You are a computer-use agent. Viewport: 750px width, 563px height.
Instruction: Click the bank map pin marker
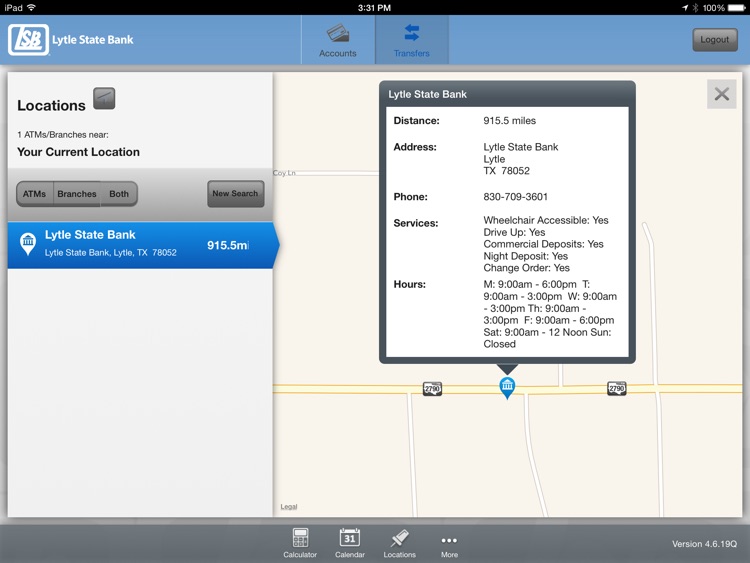tap(507, 387)
